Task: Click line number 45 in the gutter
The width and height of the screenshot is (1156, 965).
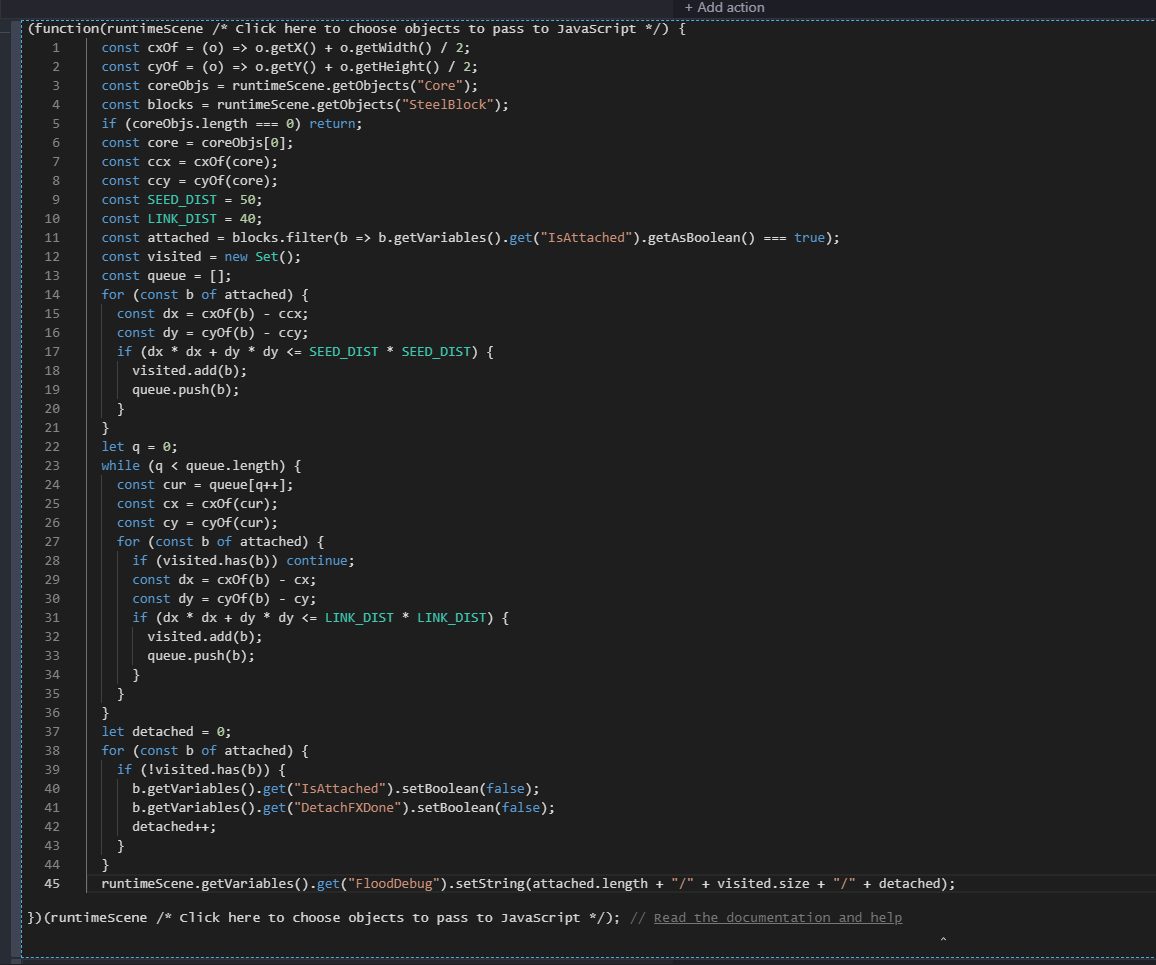Action: 52,884
